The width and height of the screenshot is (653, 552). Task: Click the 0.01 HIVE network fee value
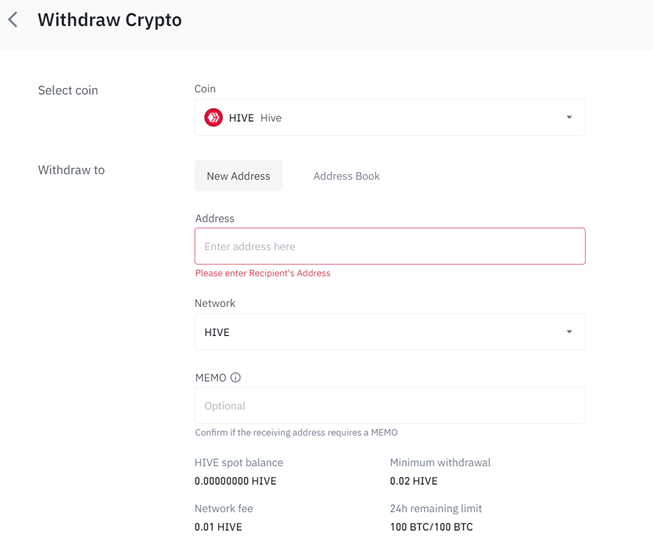pos(218,527)
